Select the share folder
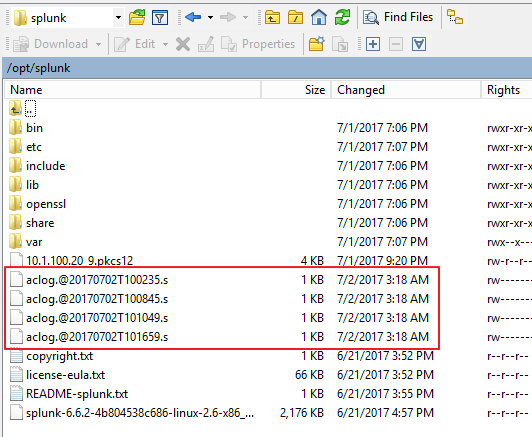 [x=40, y=223]
